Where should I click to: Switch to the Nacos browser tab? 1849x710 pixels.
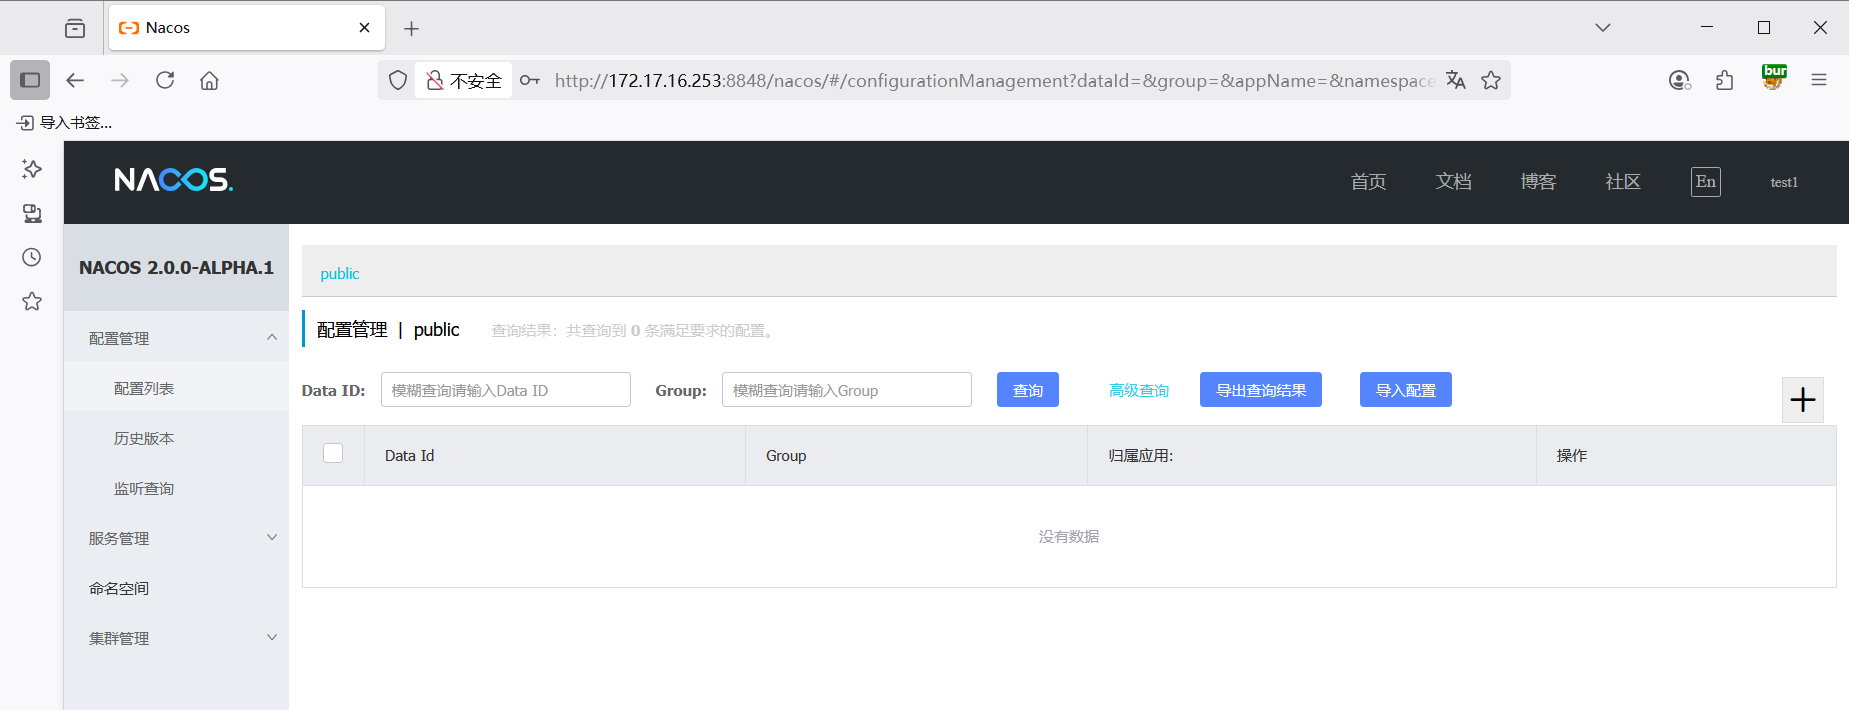coord(246,28)
